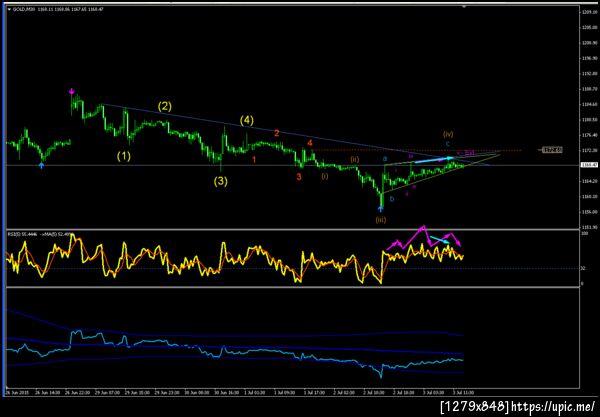Click the yellow (2) wave label
The height and width of the screenshot is (417, 600).
pyautogui.click(x=165, y=106)
